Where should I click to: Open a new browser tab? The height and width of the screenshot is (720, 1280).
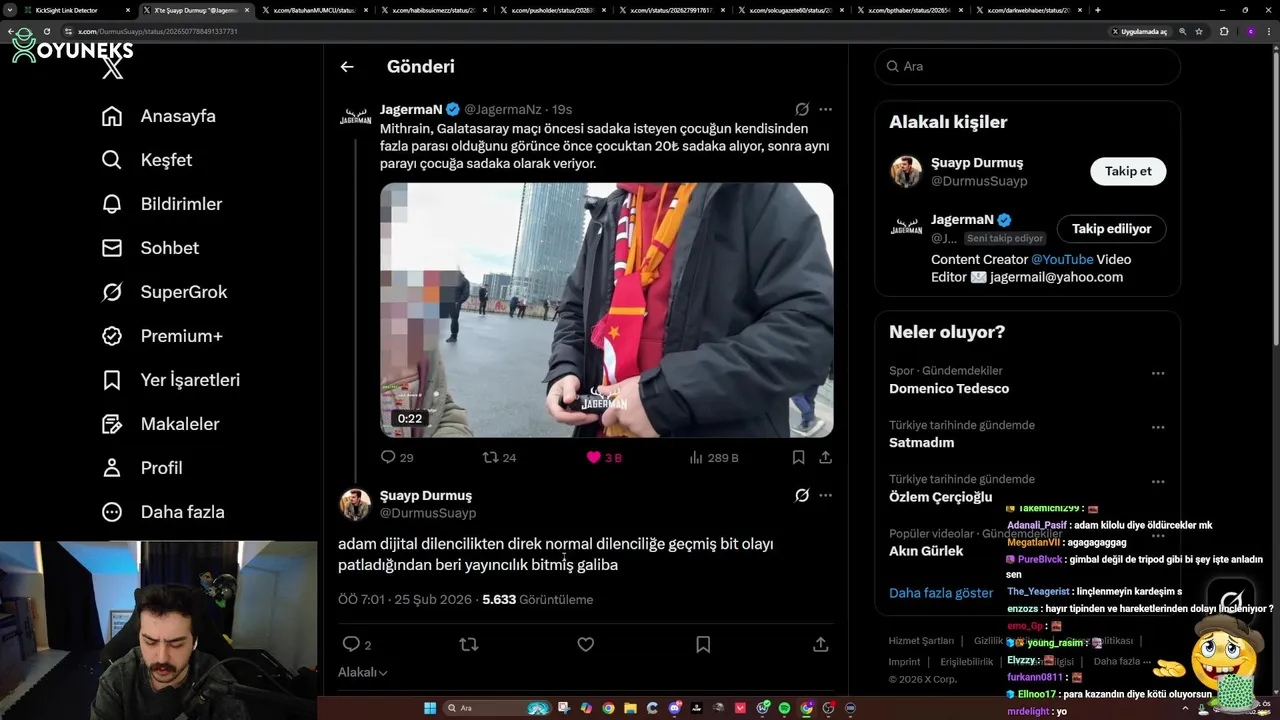tap(1098, 10)
